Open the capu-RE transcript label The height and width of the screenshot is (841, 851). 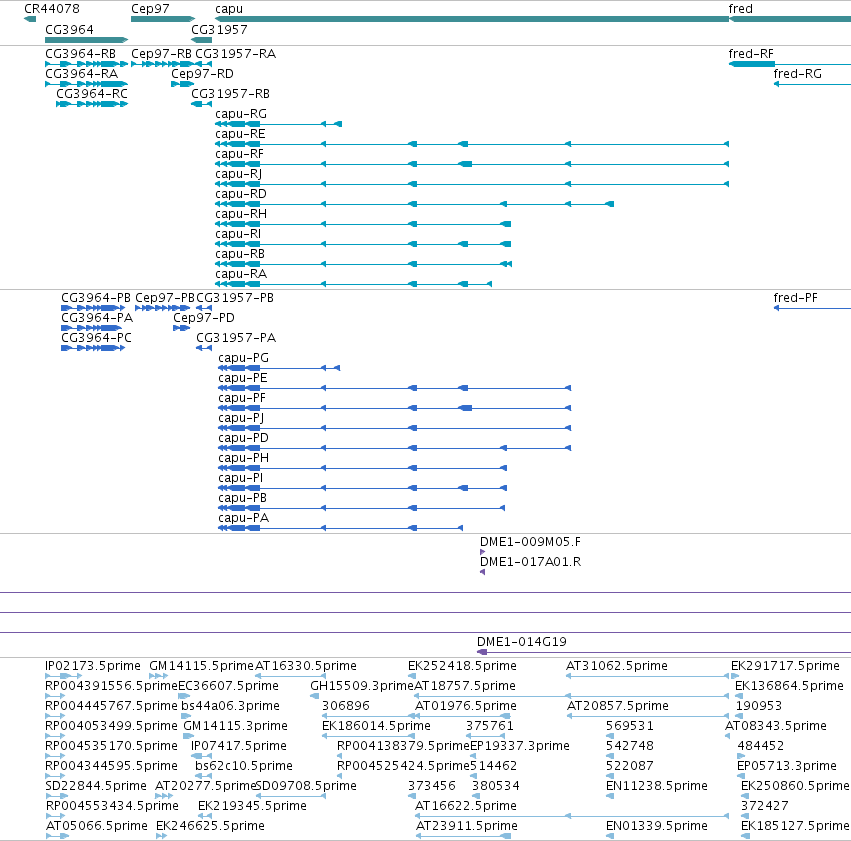pos(240,134)
